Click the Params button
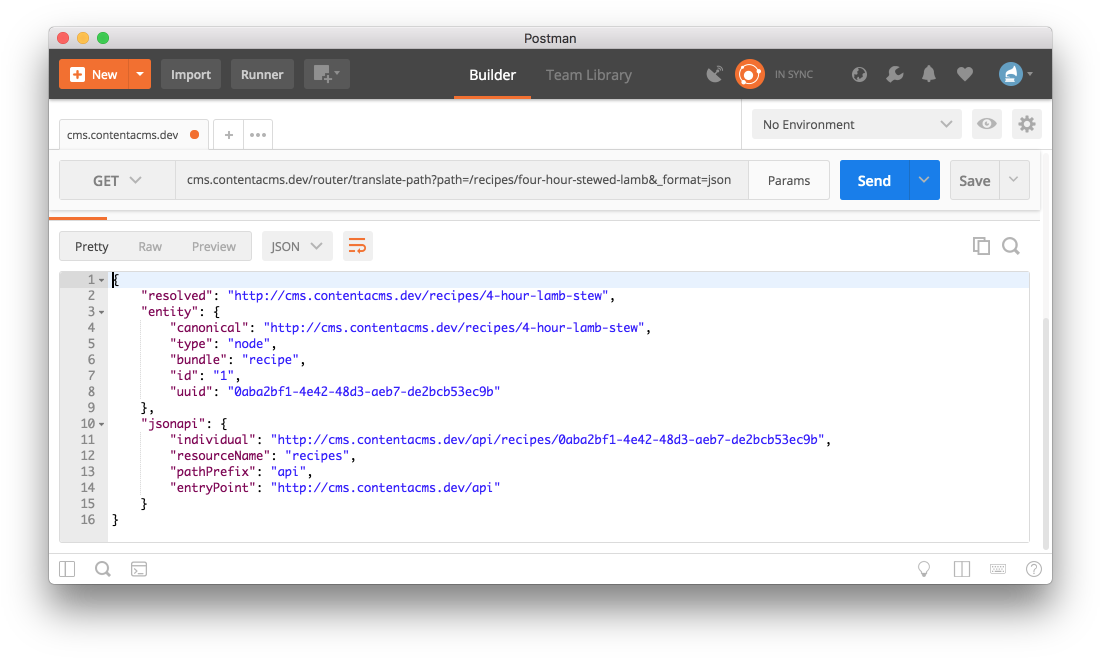Viewport: 1100px width, 658px height. [788, 180]
